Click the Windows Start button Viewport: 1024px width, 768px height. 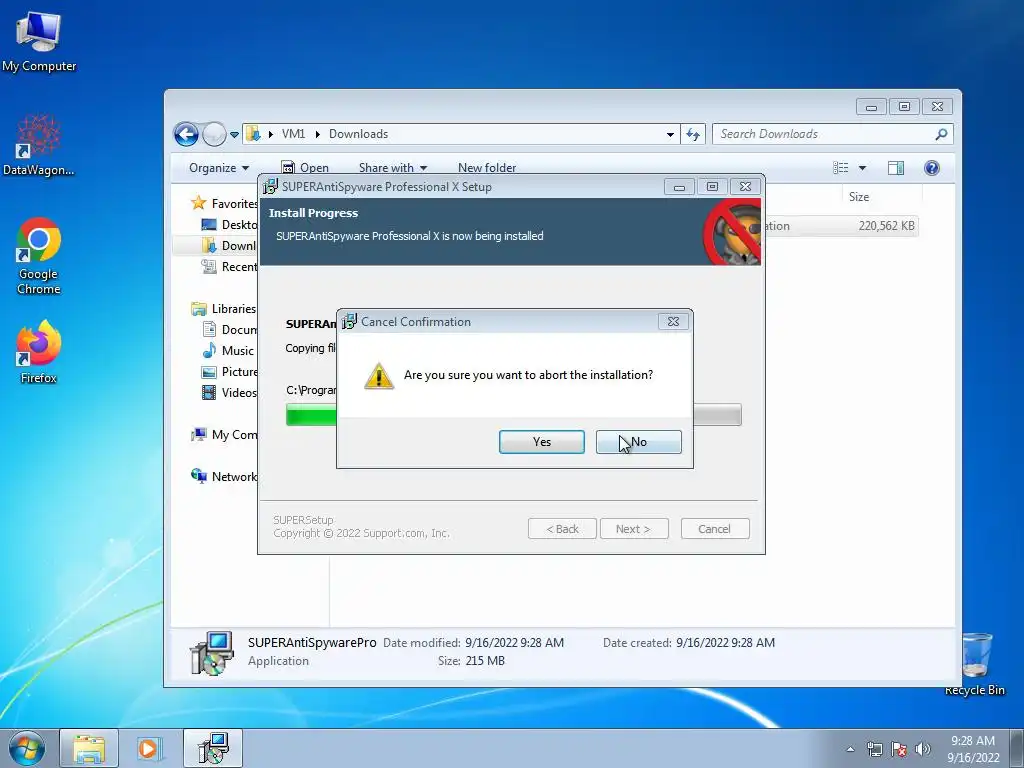(27, 748)
